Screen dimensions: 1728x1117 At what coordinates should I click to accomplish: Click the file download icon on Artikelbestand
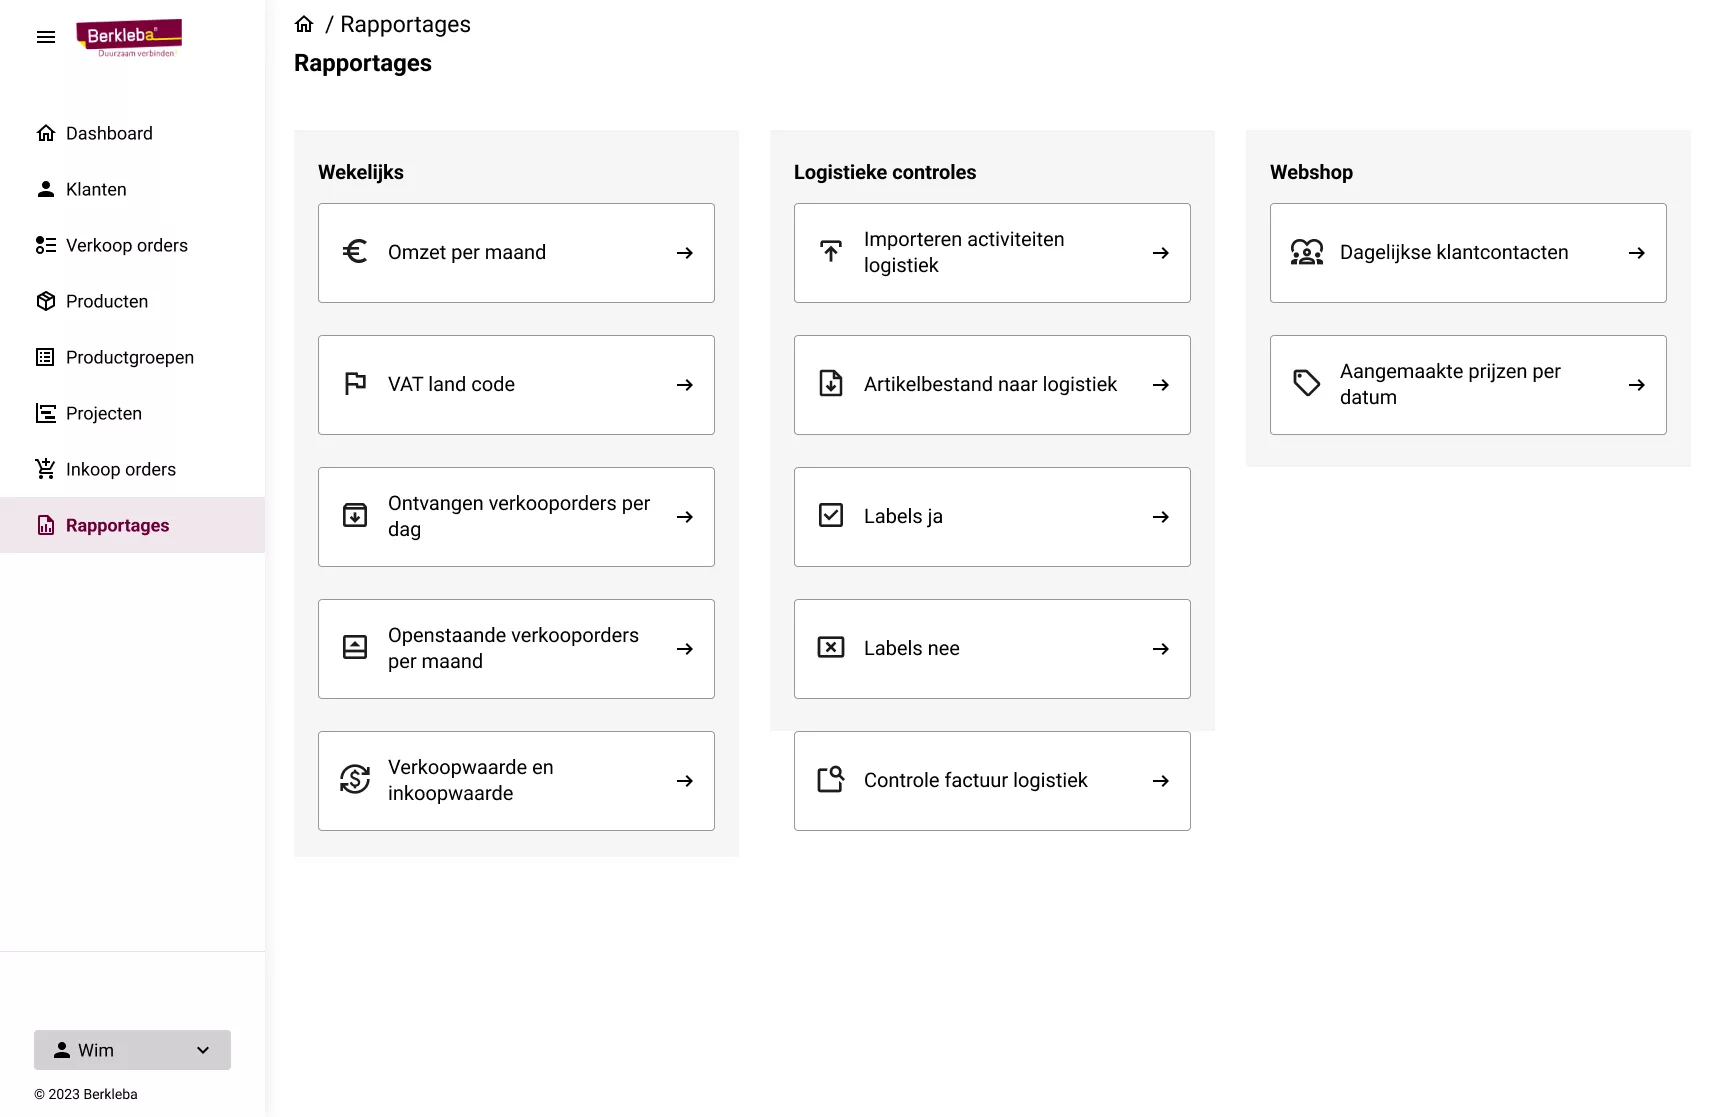pyautogui.click(x=831, y=384)
